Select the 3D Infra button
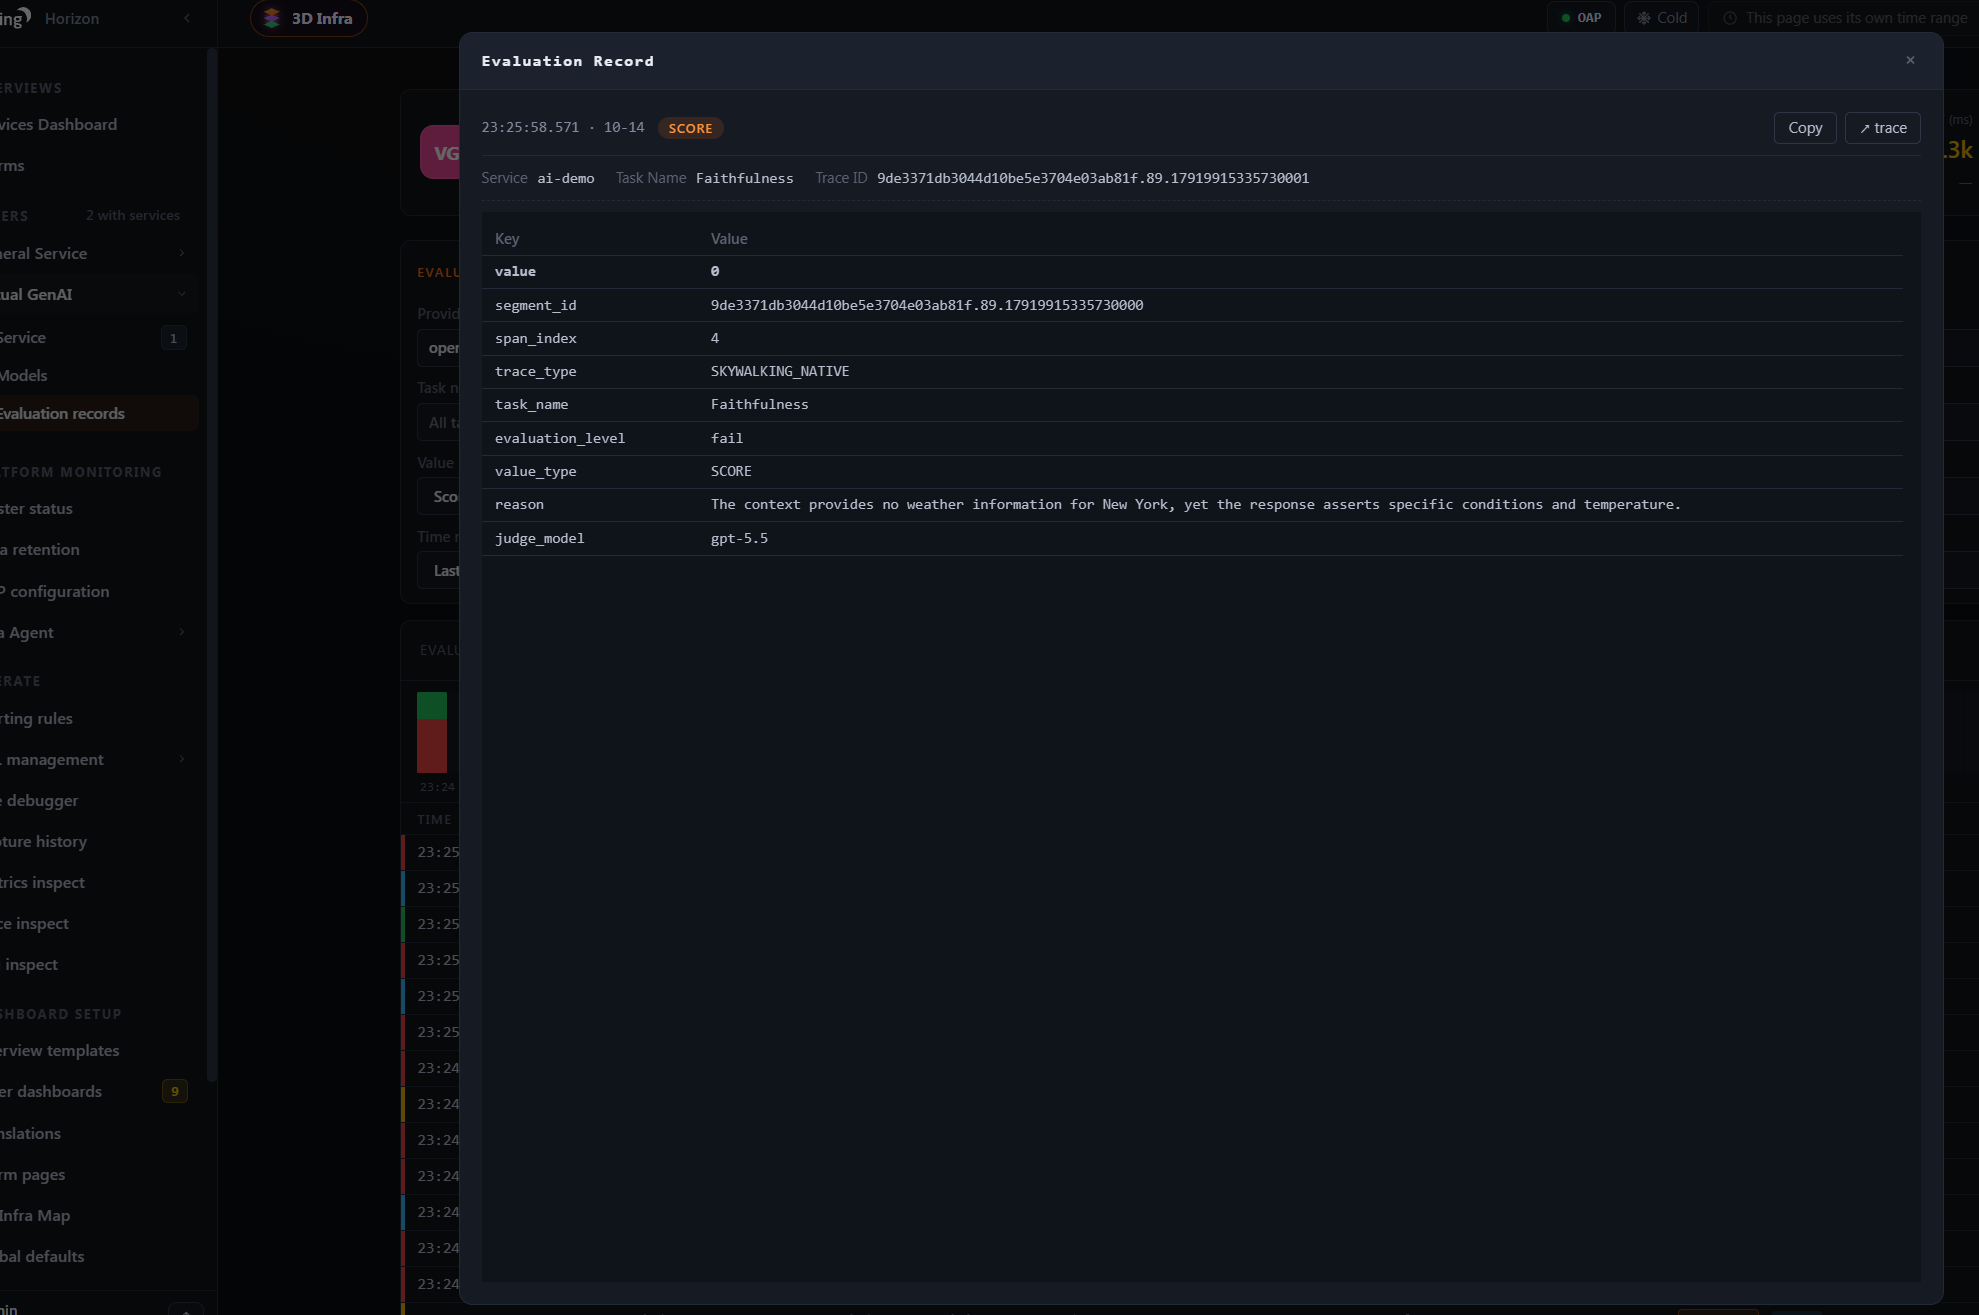This screenshot has width=1979, height=1315. [309, 18]
